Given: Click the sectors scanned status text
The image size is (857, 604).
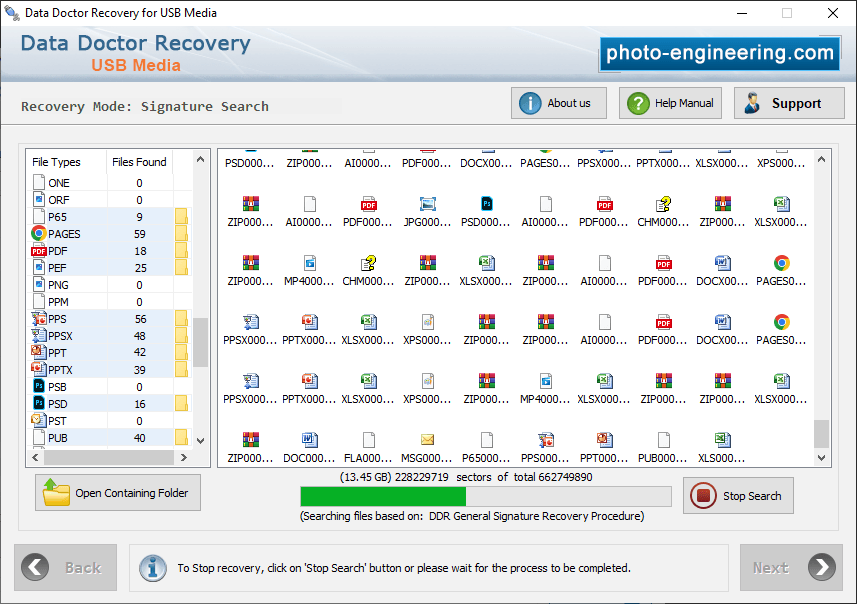Looking at the screenshot, I should pyautogui.click(x=466, y=477).
